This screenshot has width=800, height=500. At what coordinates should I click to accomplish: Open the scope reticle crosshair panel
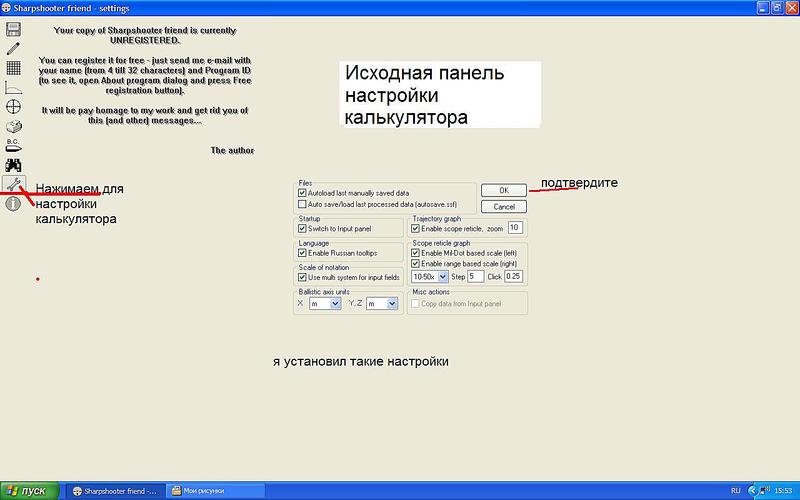(x=13, y=107)
